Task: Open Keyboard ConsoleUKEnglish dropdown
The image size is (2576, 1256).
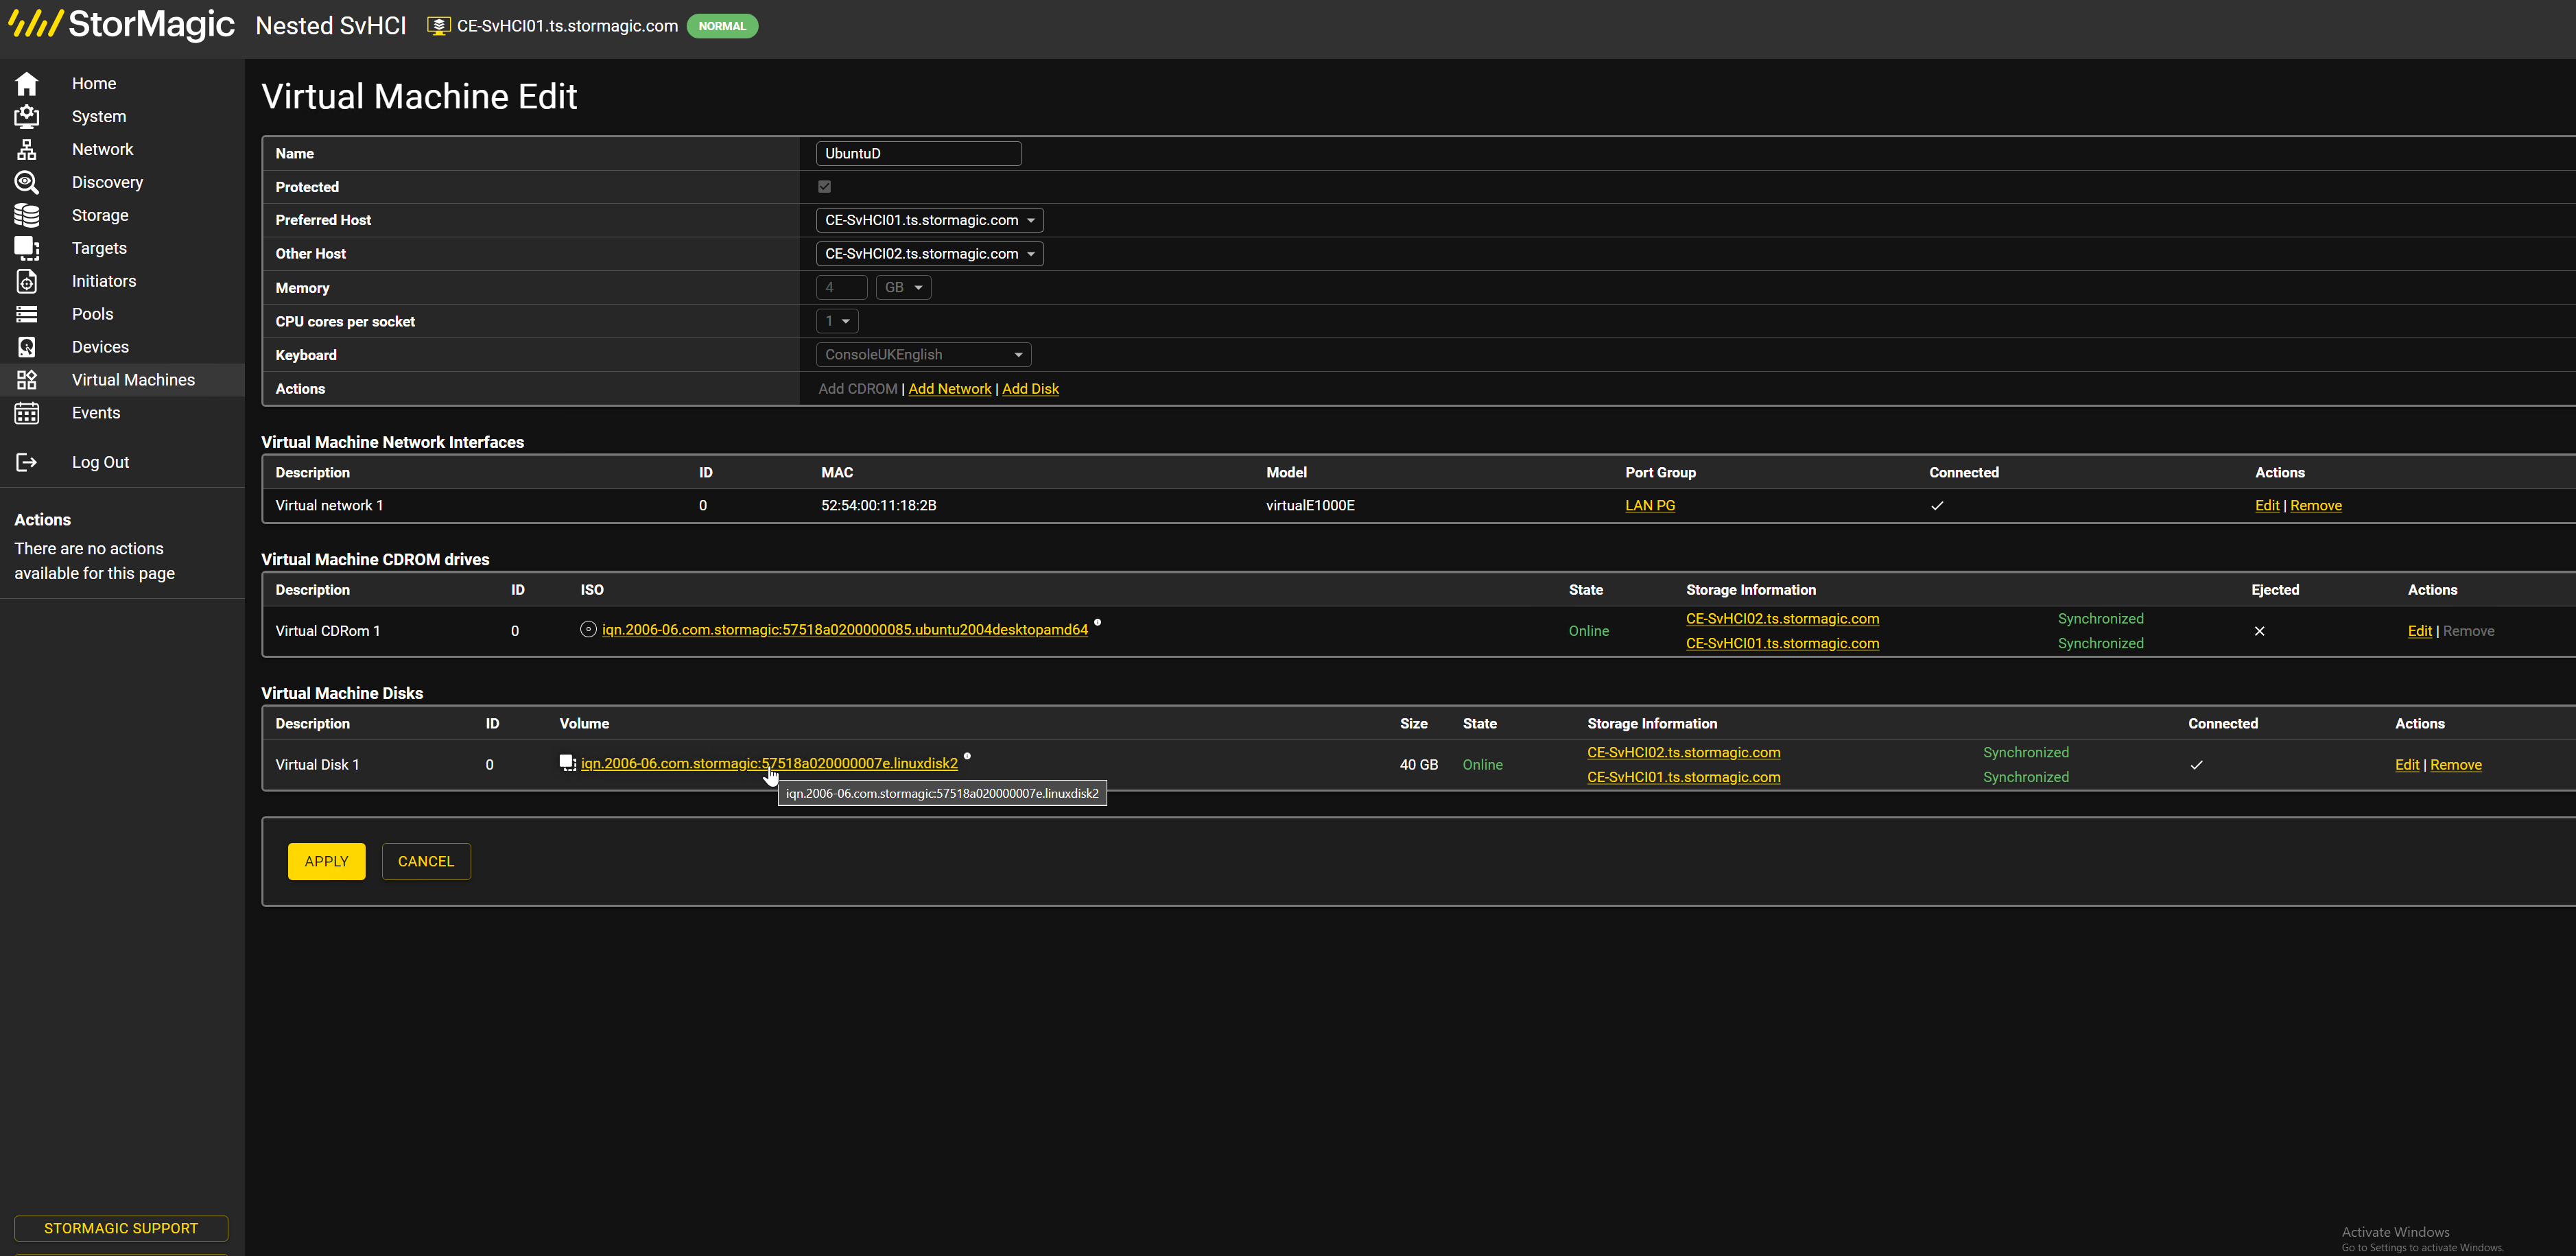Action: (x=923, y=355)
